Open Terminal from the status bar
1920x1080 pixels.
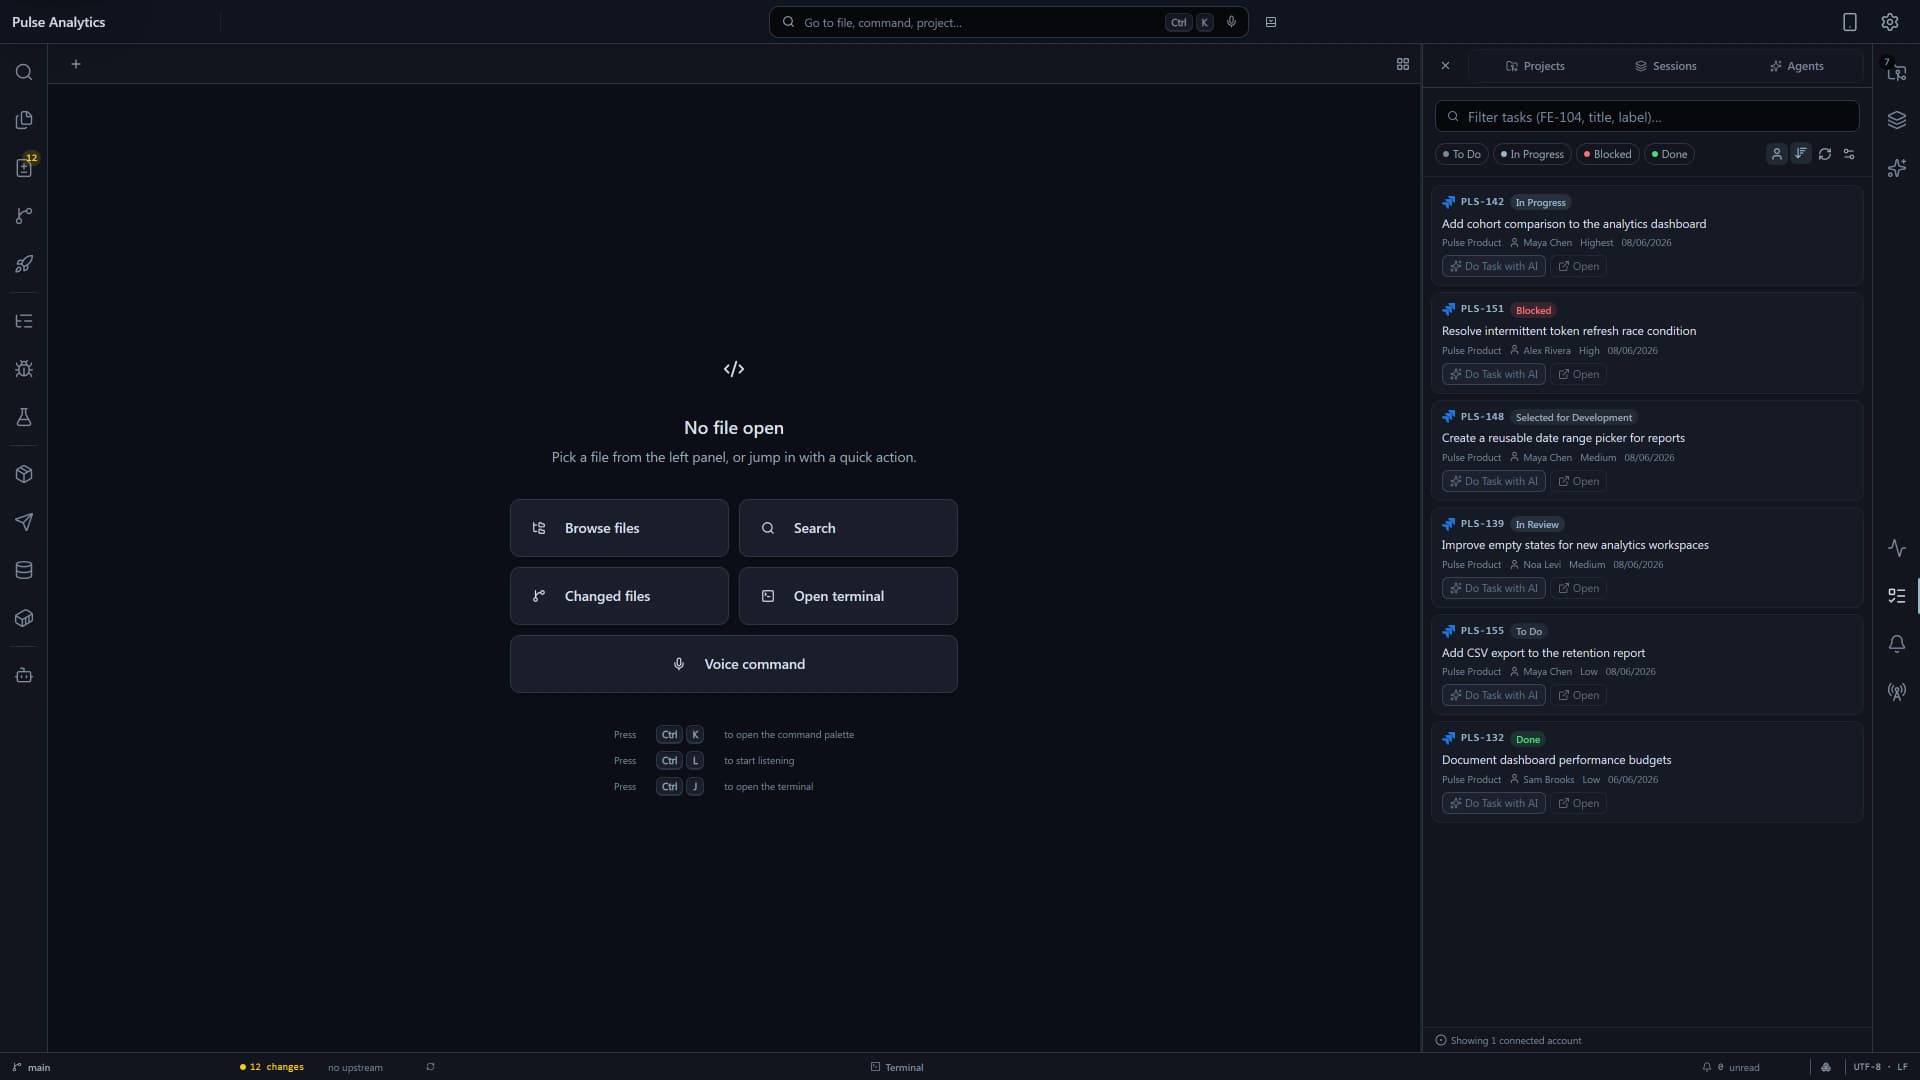pyautogui.click(x=897, y=1067)
